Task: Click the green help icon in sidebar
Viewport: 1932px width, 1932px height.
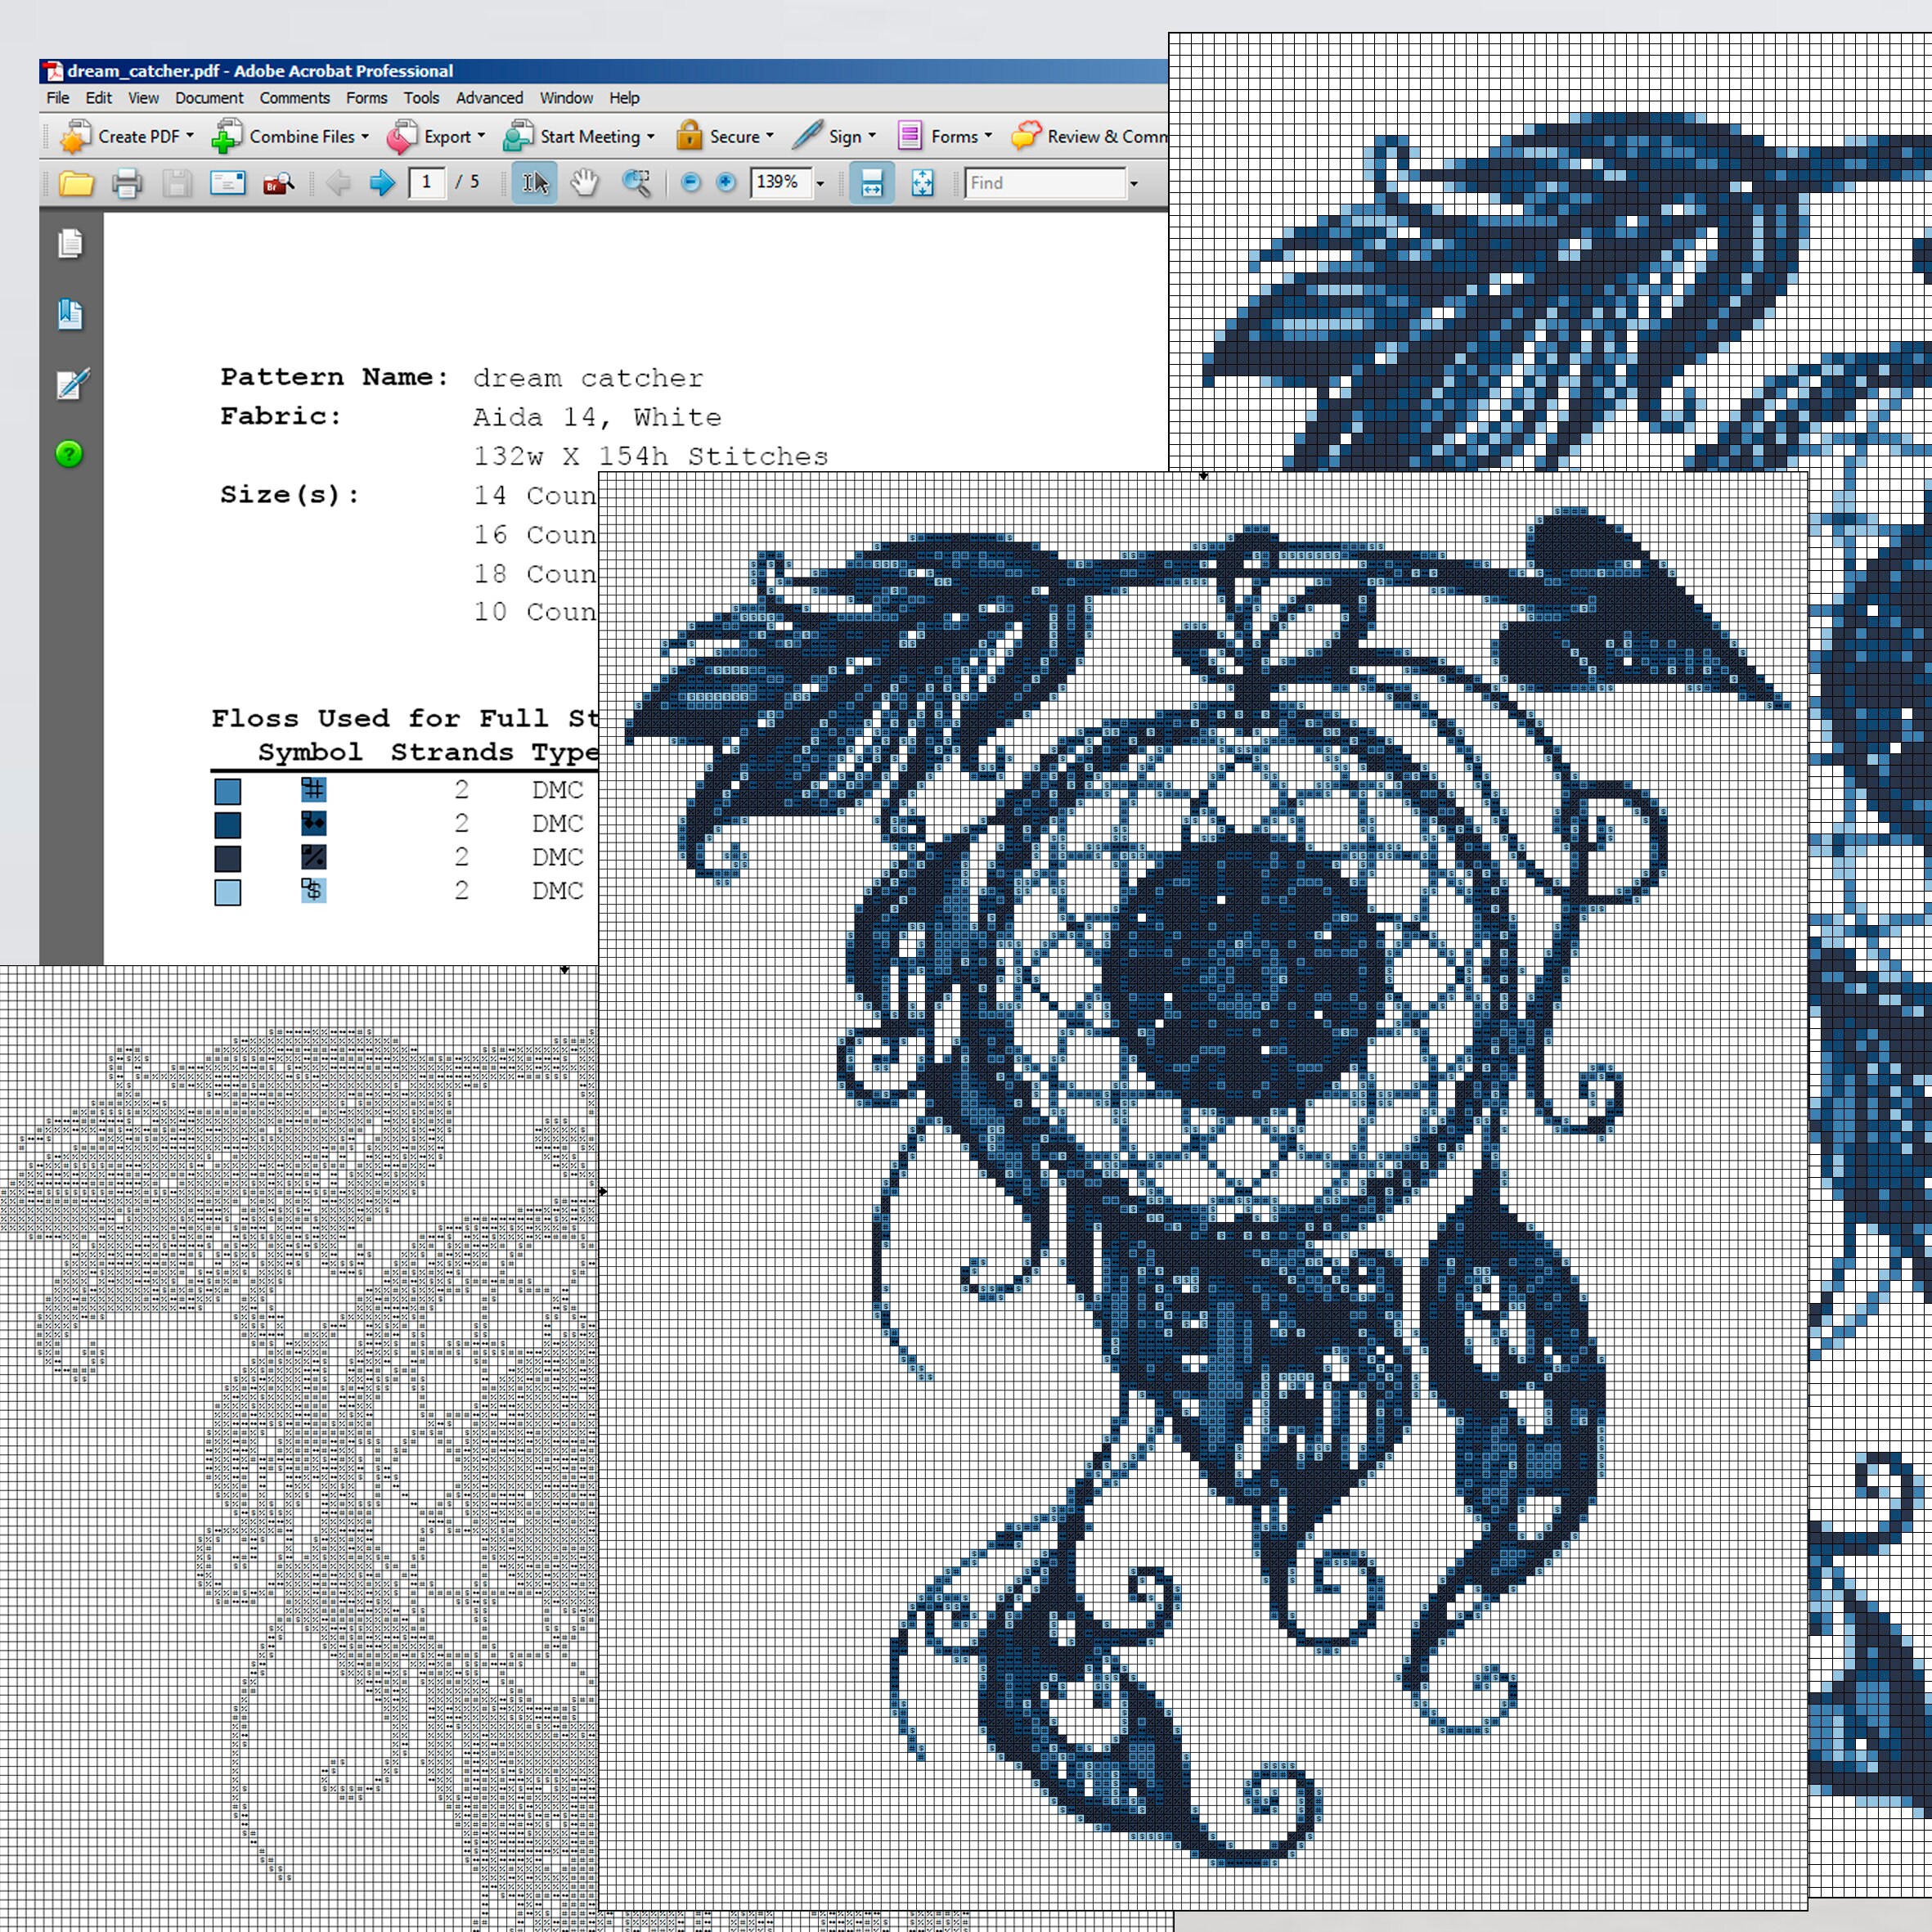Action: click(69, 454)
